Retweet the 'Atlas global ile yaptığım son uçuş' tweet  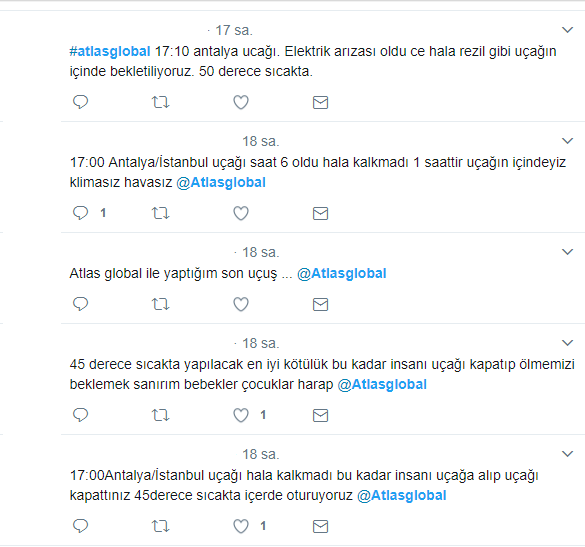tap(160, 304)
